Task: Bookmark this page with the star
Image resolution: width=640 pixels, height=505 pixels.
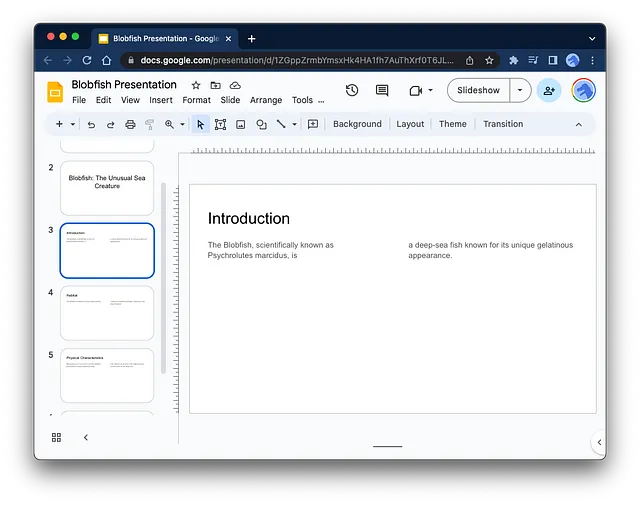Action: click(x=489, y=60)
